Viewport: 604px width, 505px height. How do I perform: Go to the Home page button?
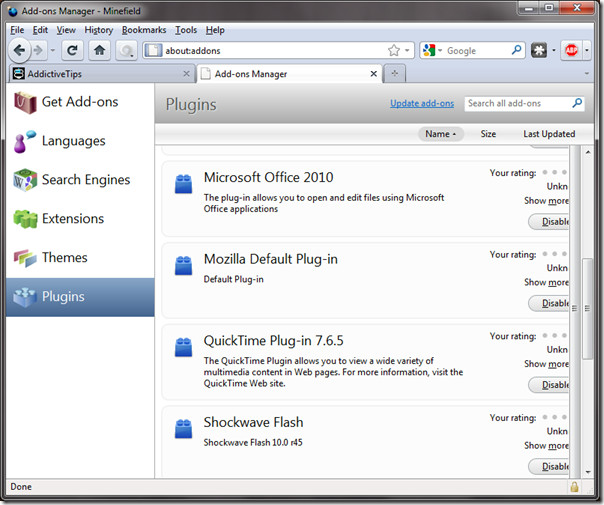click(x=99, y=50)
